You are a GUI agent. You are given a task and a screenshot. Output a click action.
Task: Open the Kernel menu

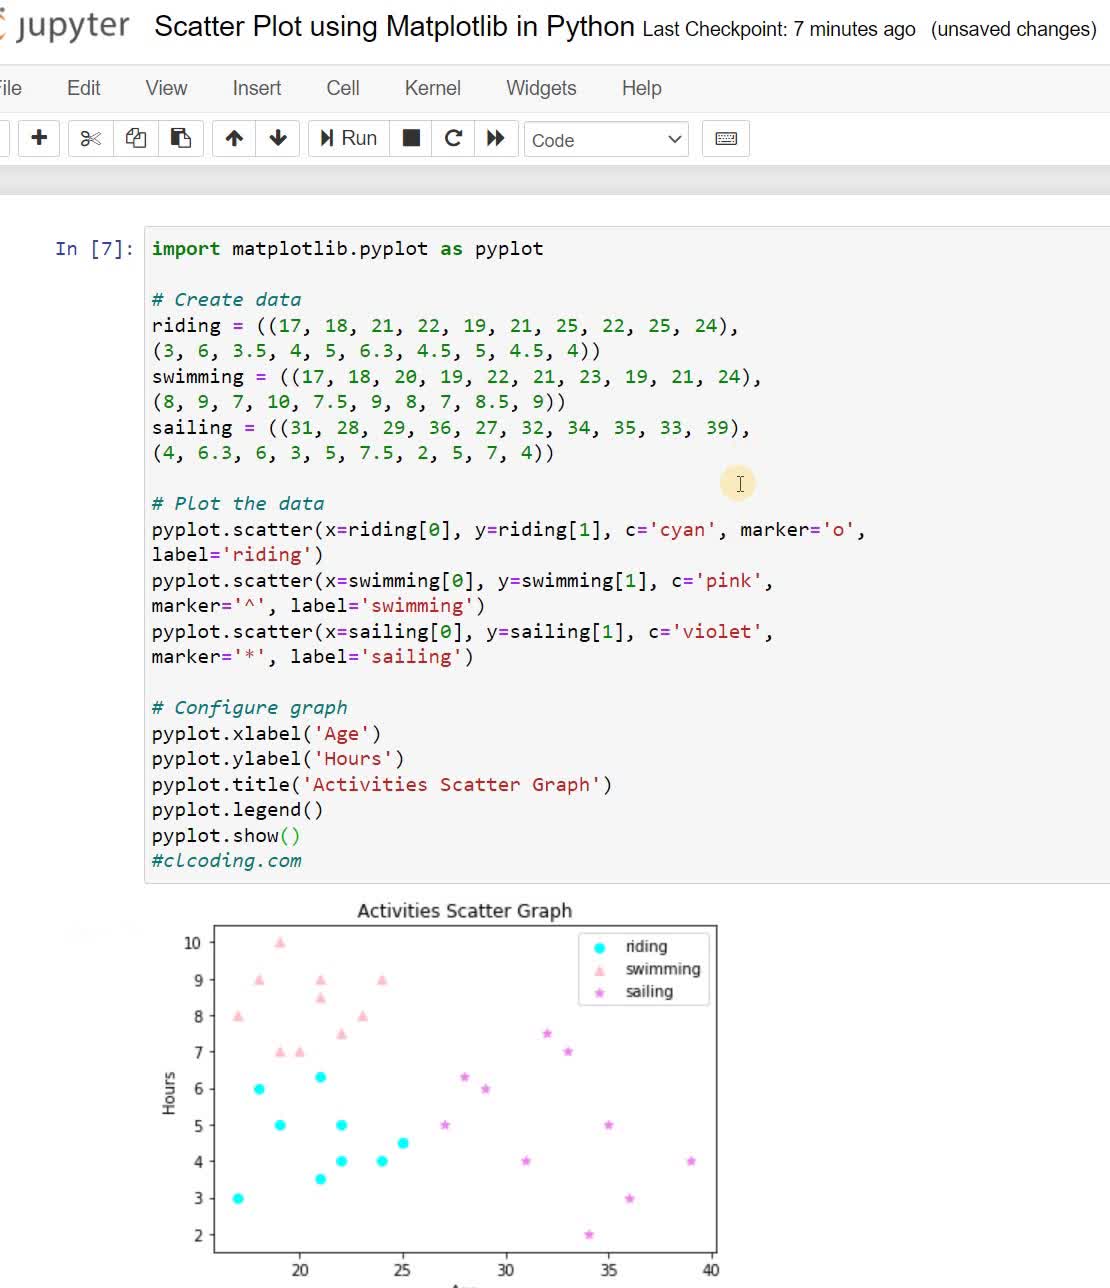[x=433, y=88]
